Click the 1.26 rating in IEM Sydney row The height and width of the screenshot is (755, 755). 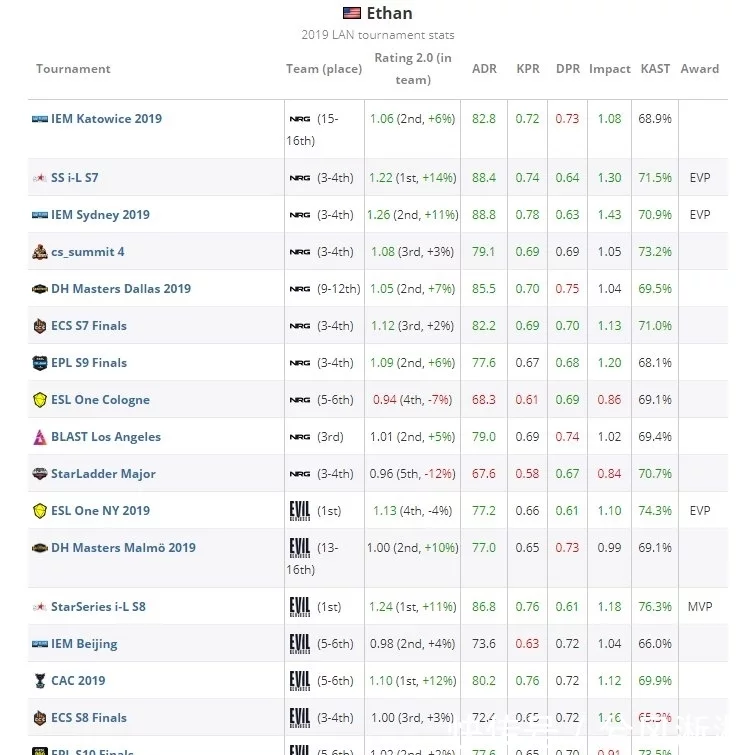coord(378,215)
